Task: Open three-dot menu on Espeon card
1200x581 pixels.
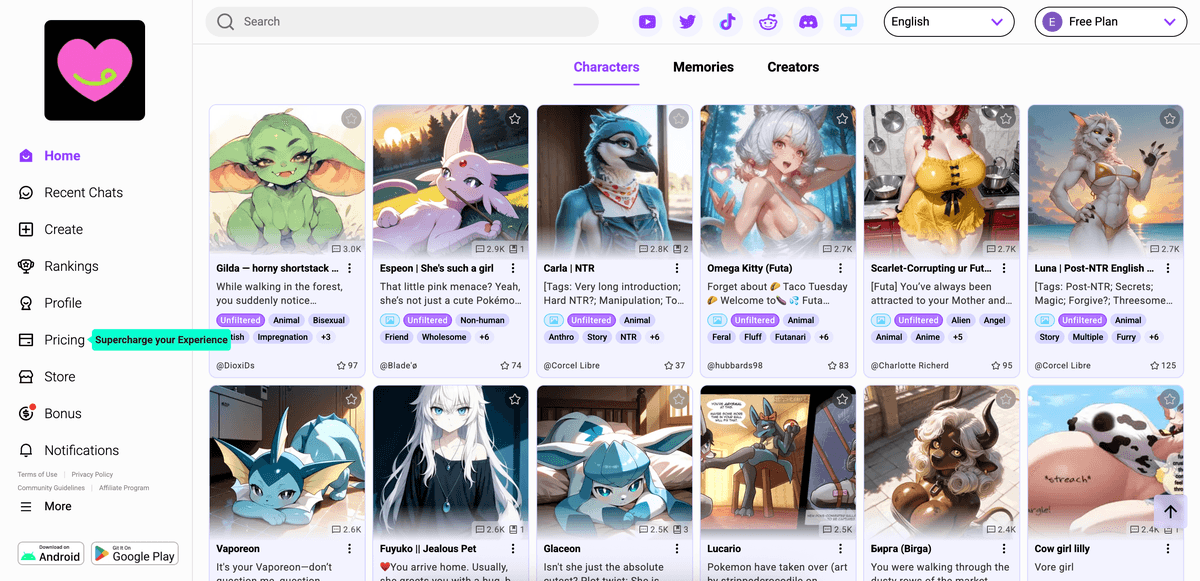Action: point(514,268)
